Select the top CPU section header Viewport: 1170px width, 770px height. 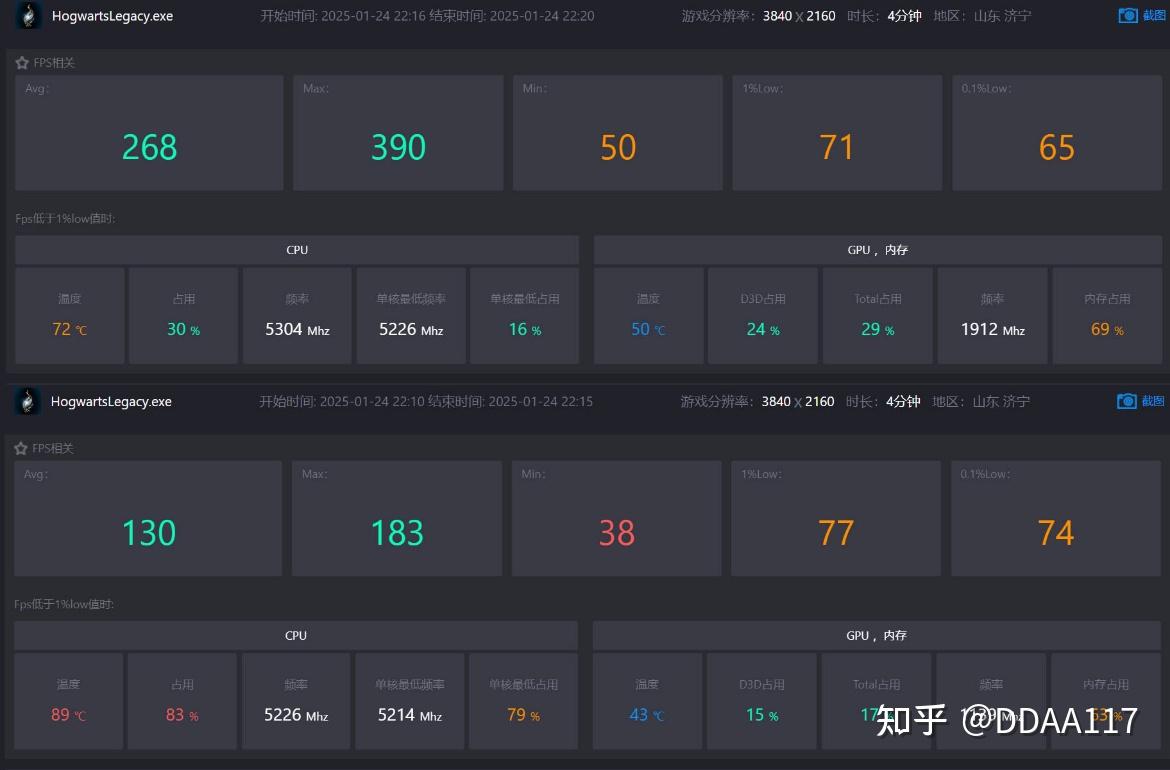297,250
